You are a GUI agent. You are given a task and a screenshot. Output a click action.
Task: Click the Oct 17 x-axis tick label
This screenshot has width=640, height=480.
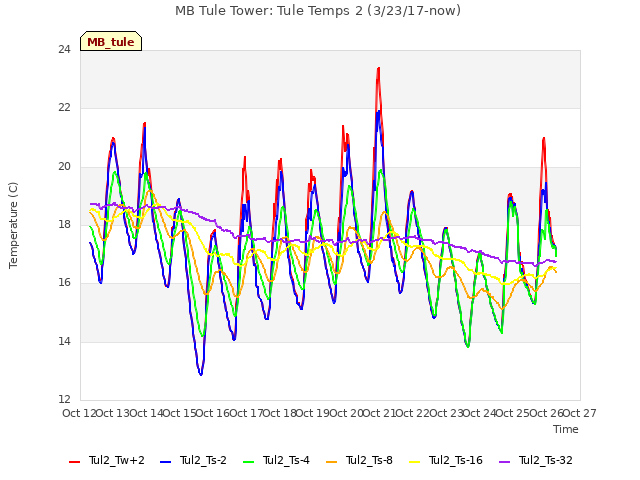click(247, 413)
